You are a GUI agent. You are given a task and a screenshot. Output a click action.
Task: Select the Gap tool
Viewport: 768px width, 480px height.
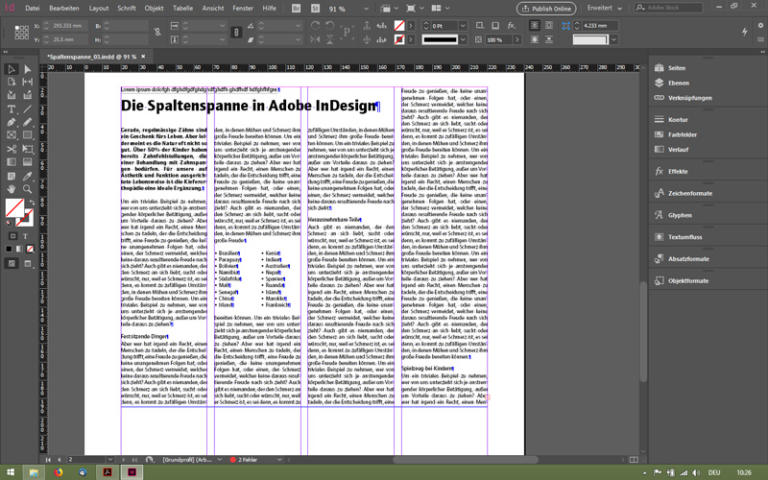(27, 82)
